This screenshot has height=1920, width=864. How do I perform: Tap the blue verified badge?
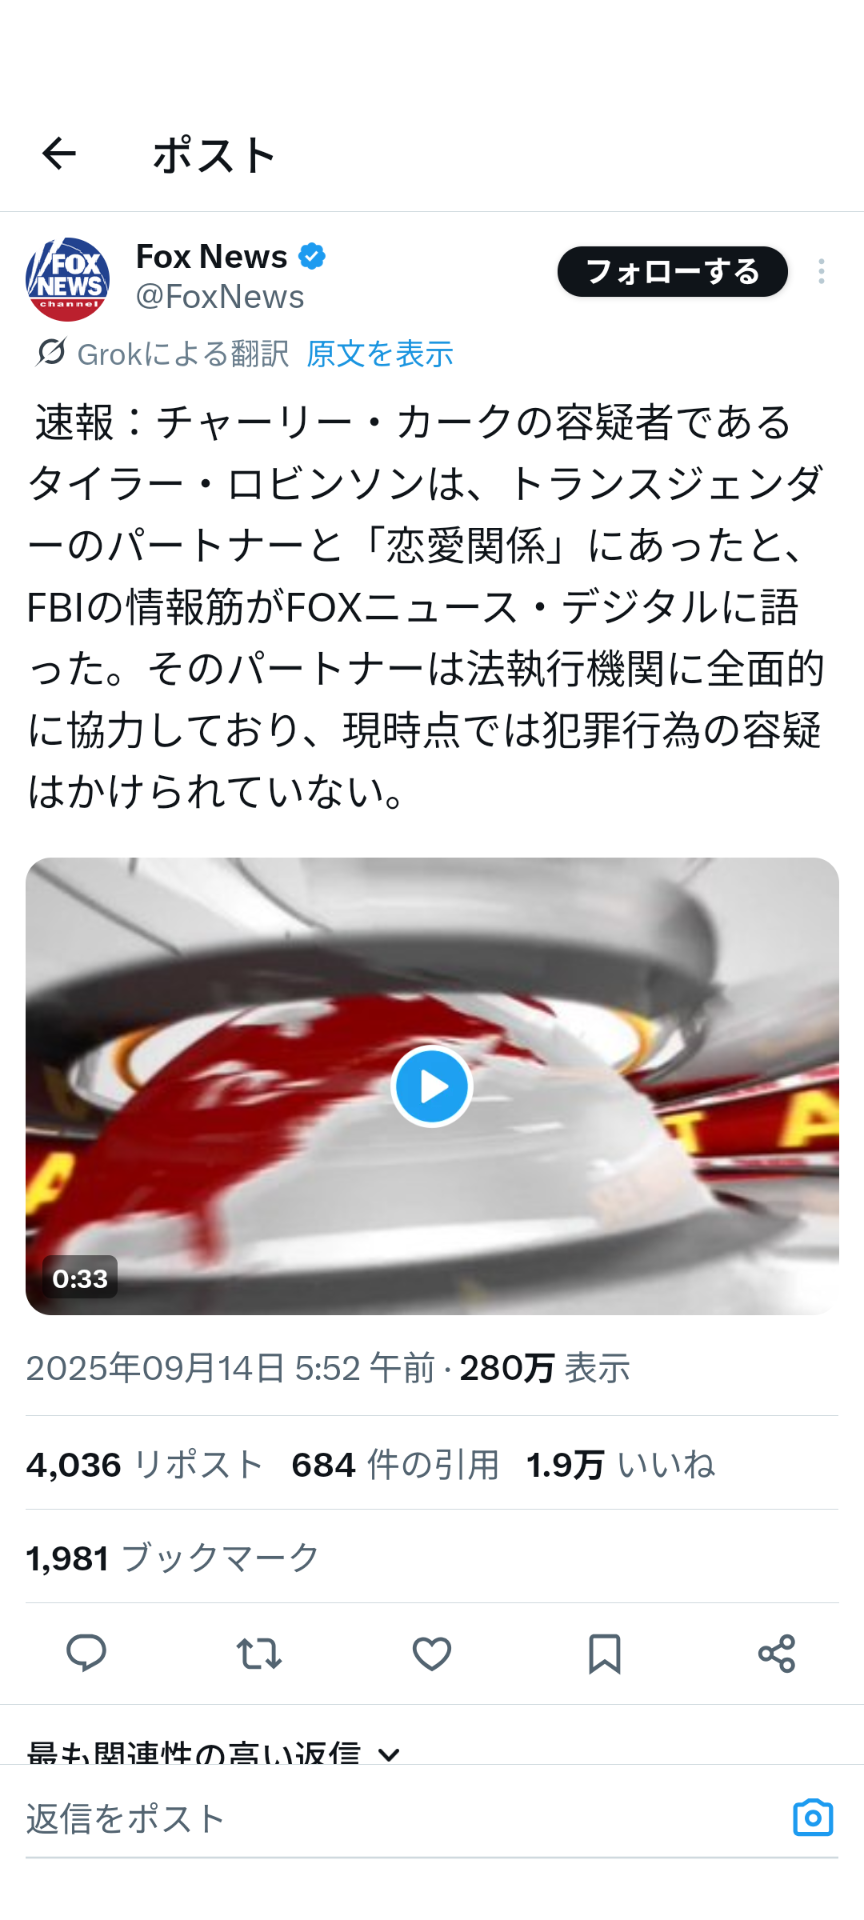pos(312,257)
